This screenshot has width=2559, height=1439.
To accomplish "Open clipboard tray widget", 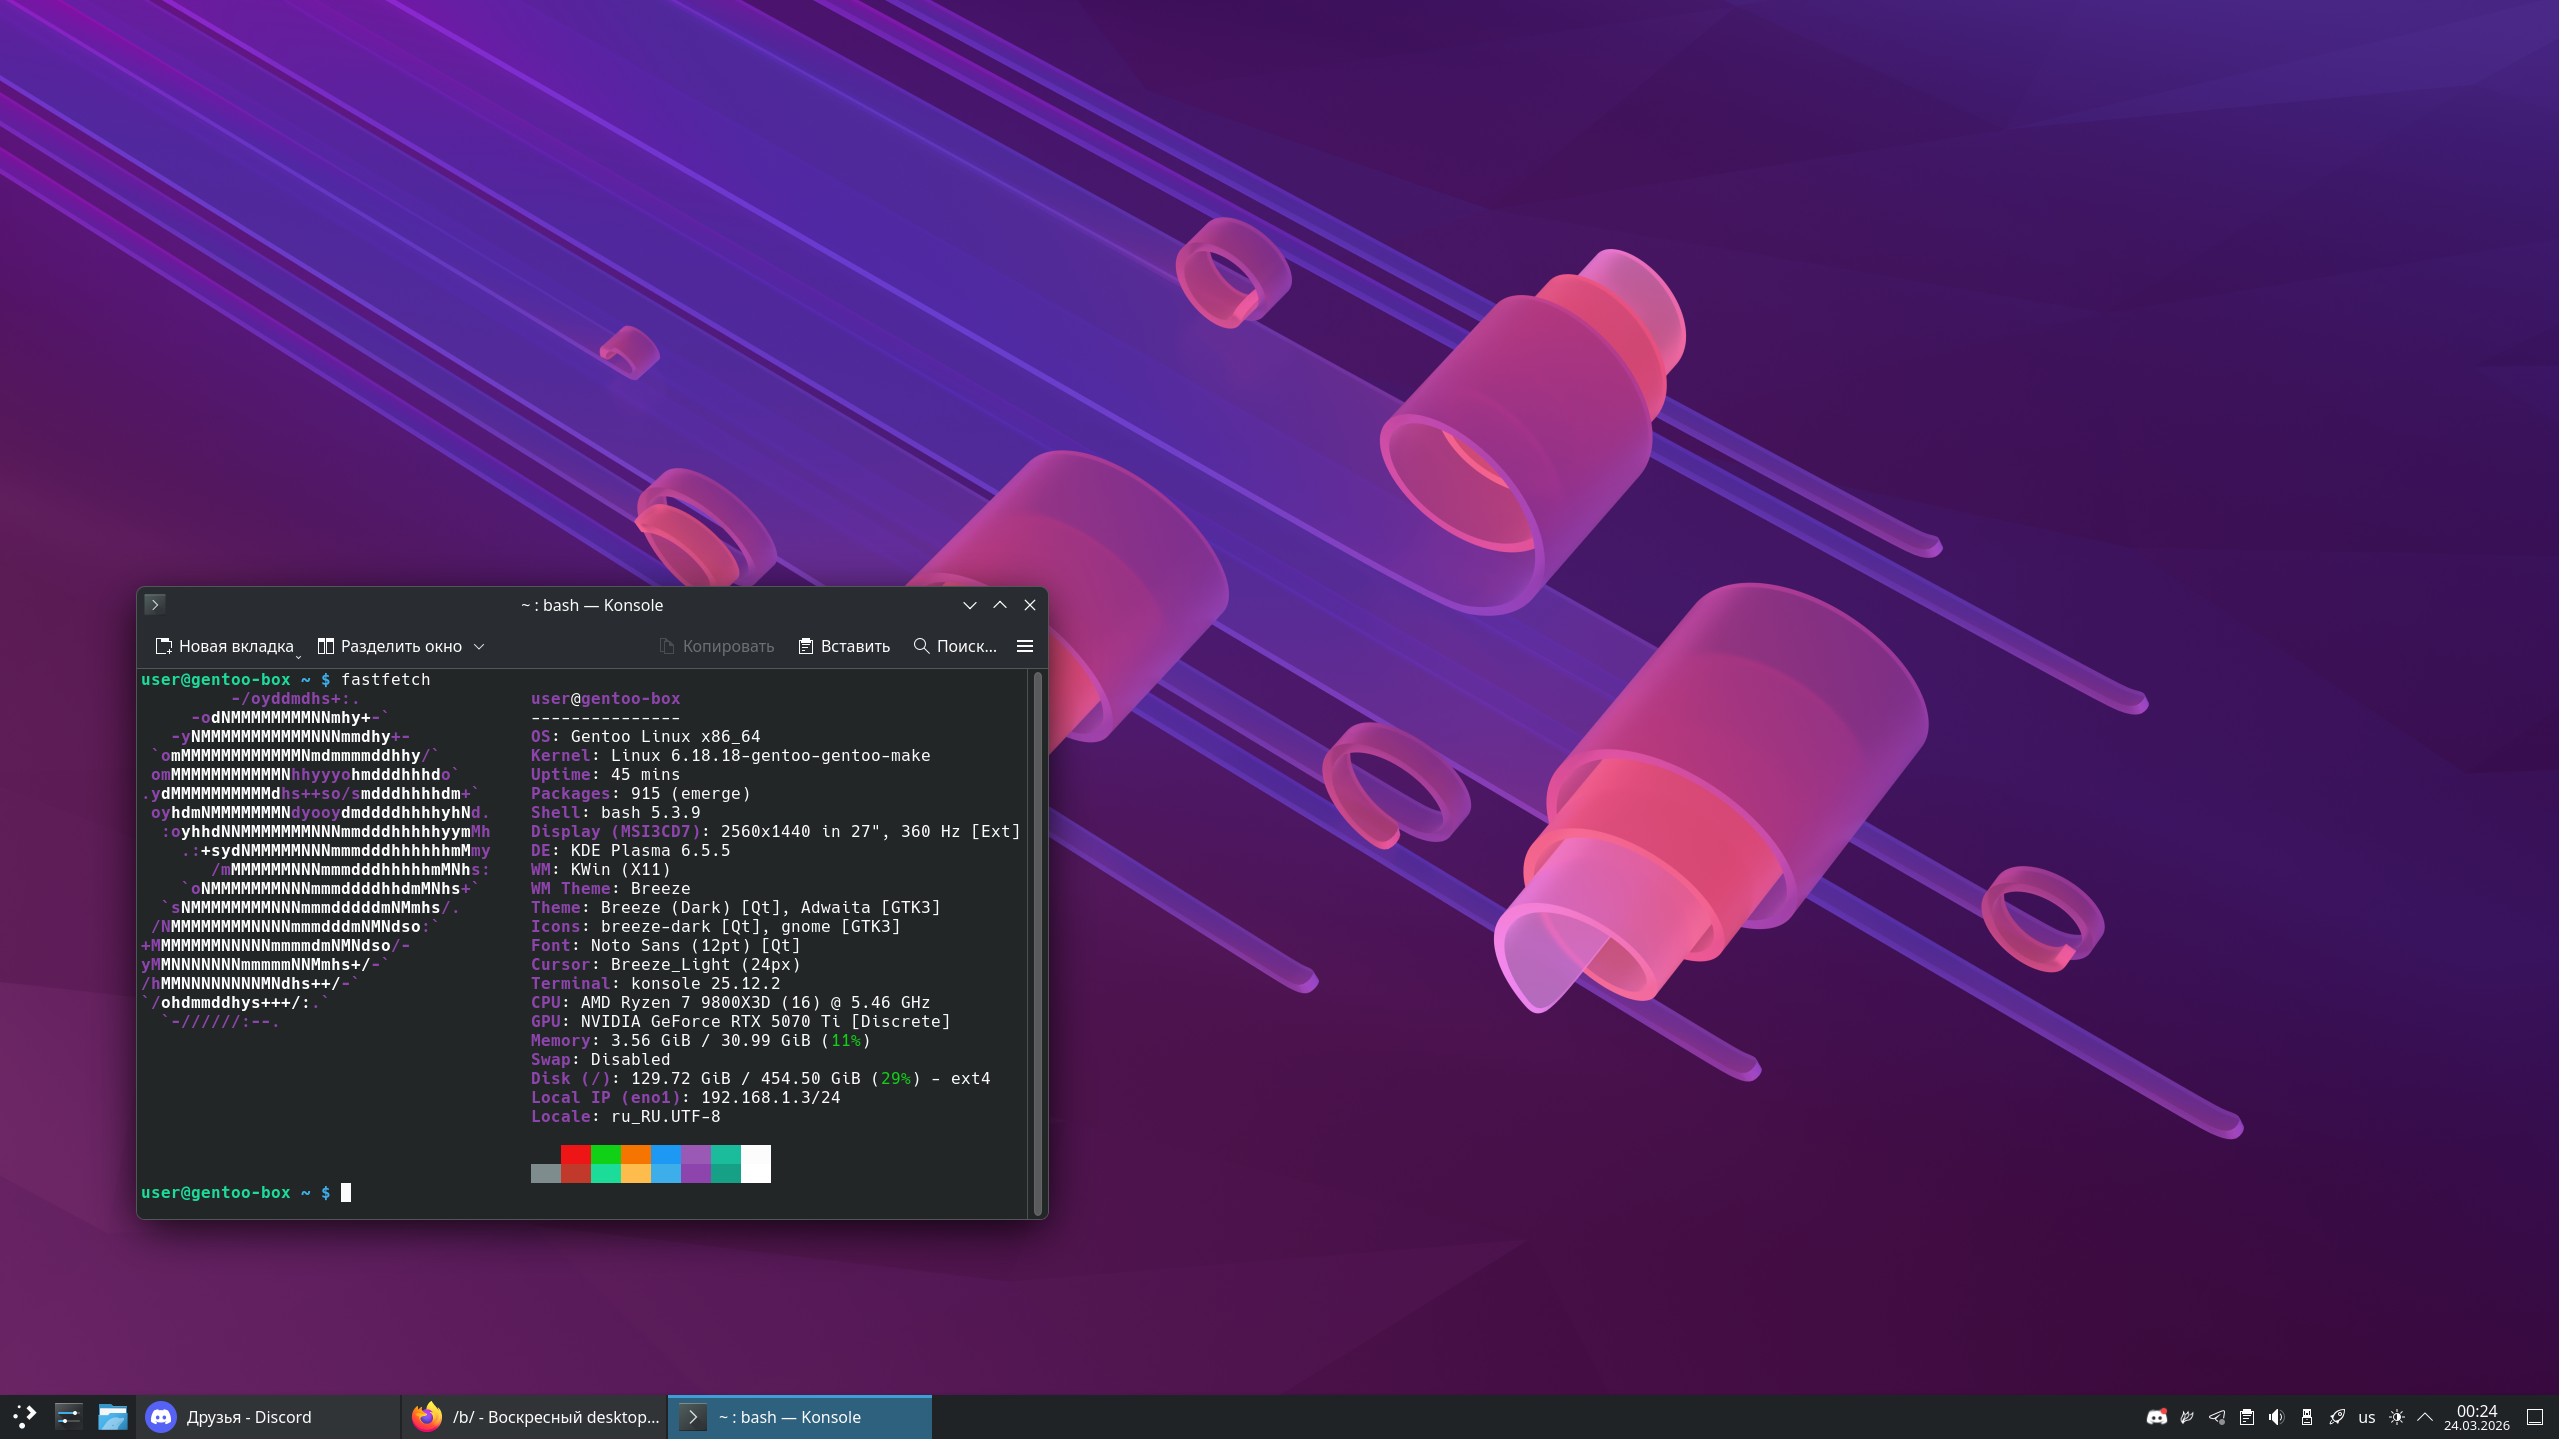I will pyautogui.click(x=2247, y=1416).
